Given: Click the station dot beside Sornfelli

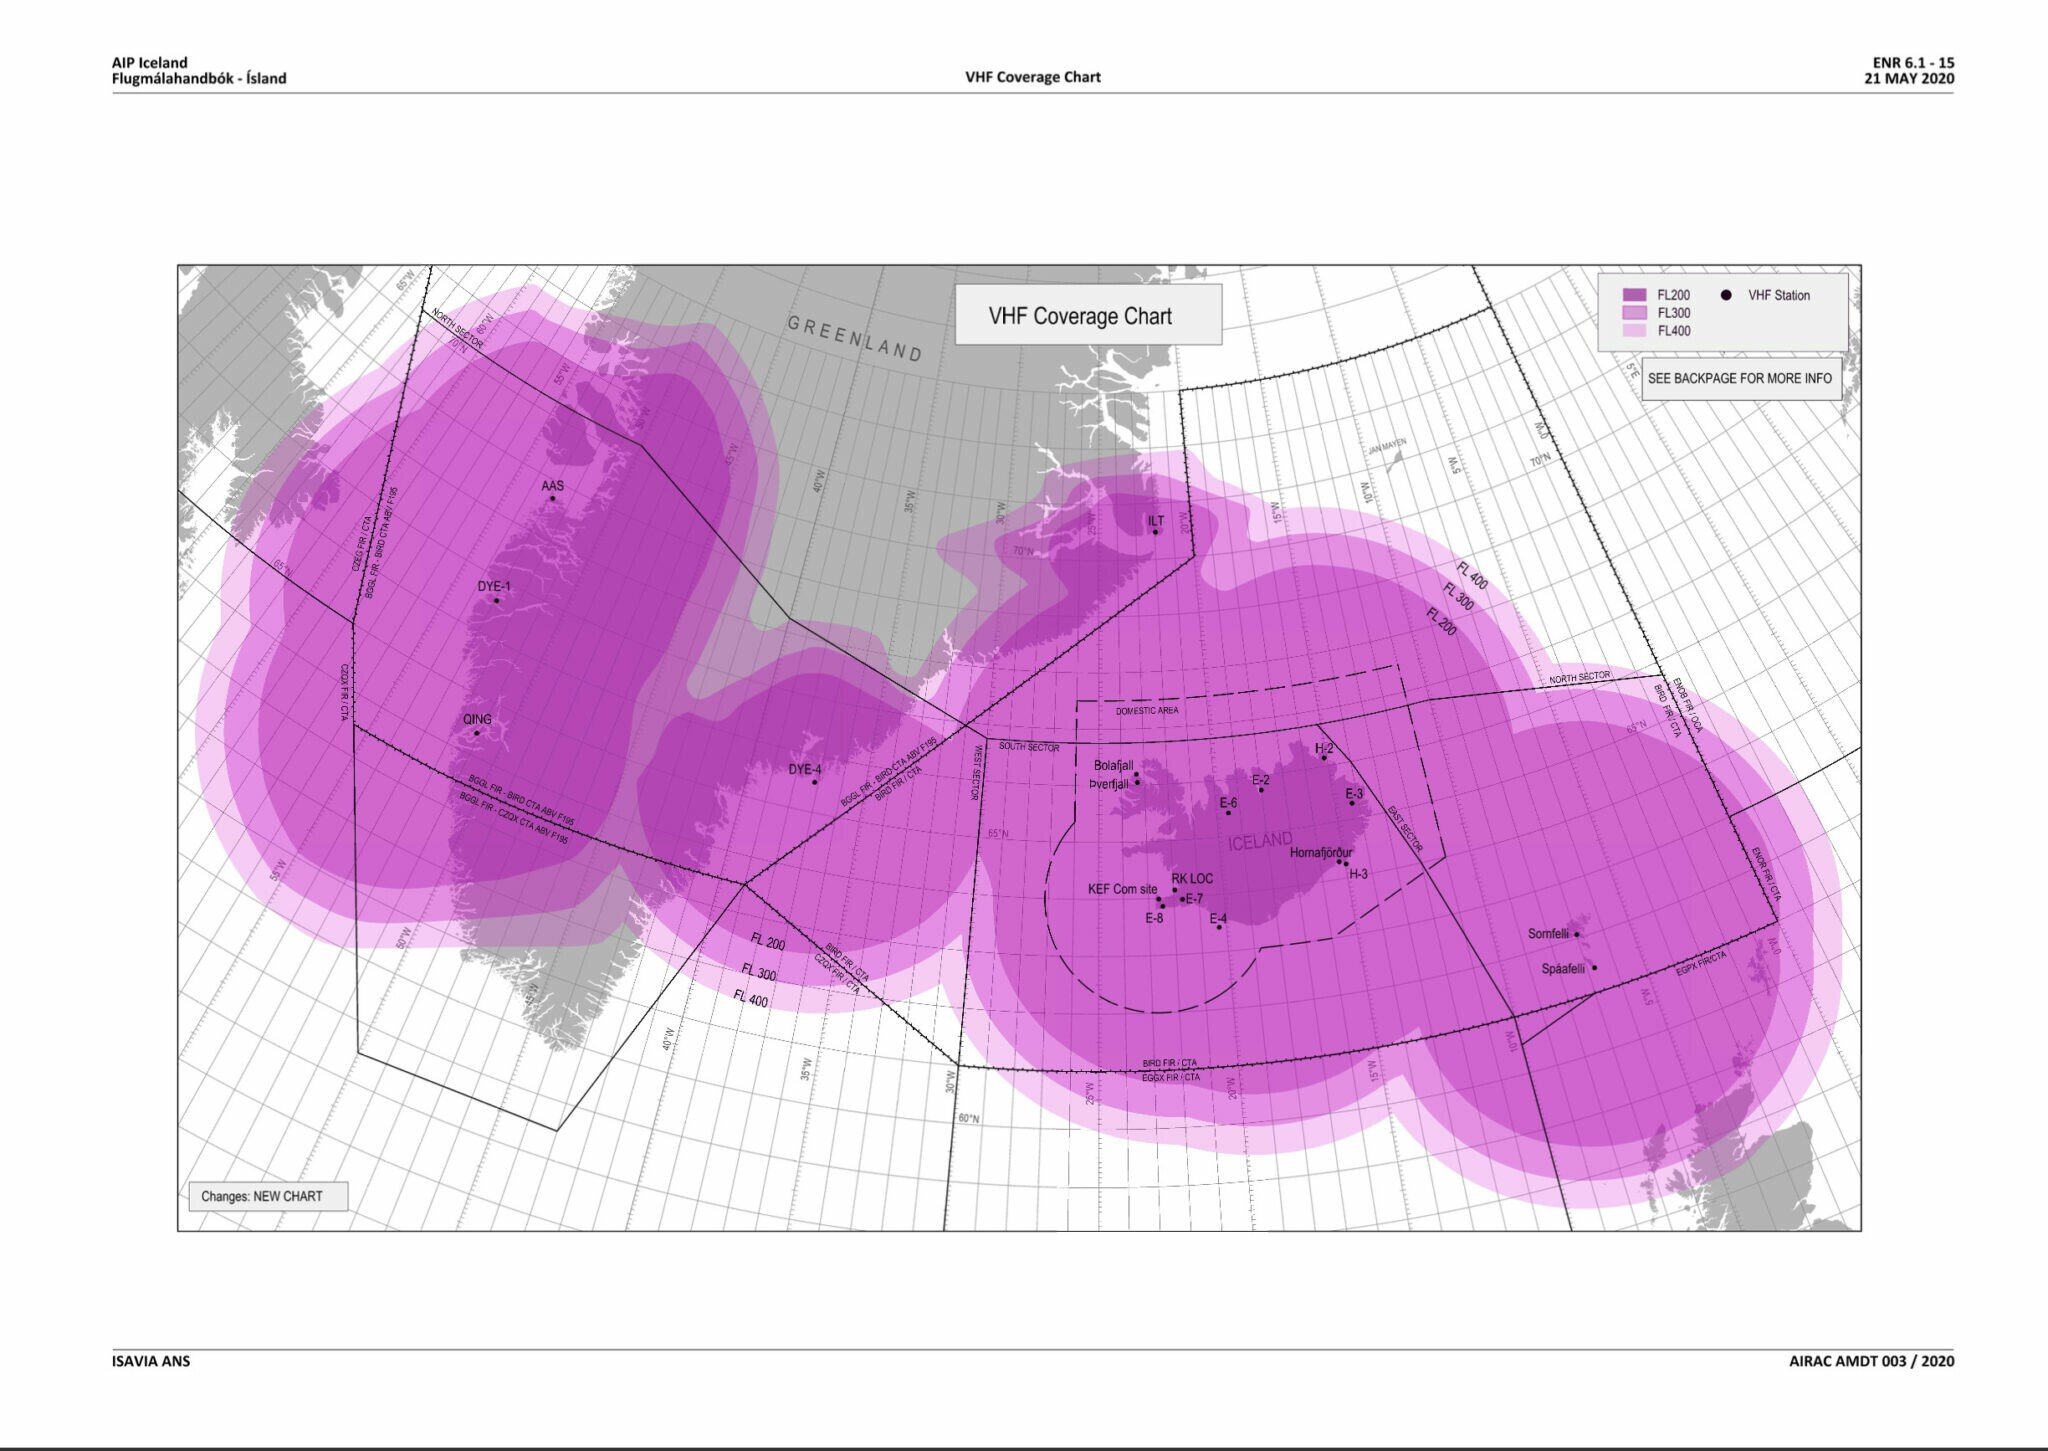Looking at the screenshot, I should (x=1577, y=935).
